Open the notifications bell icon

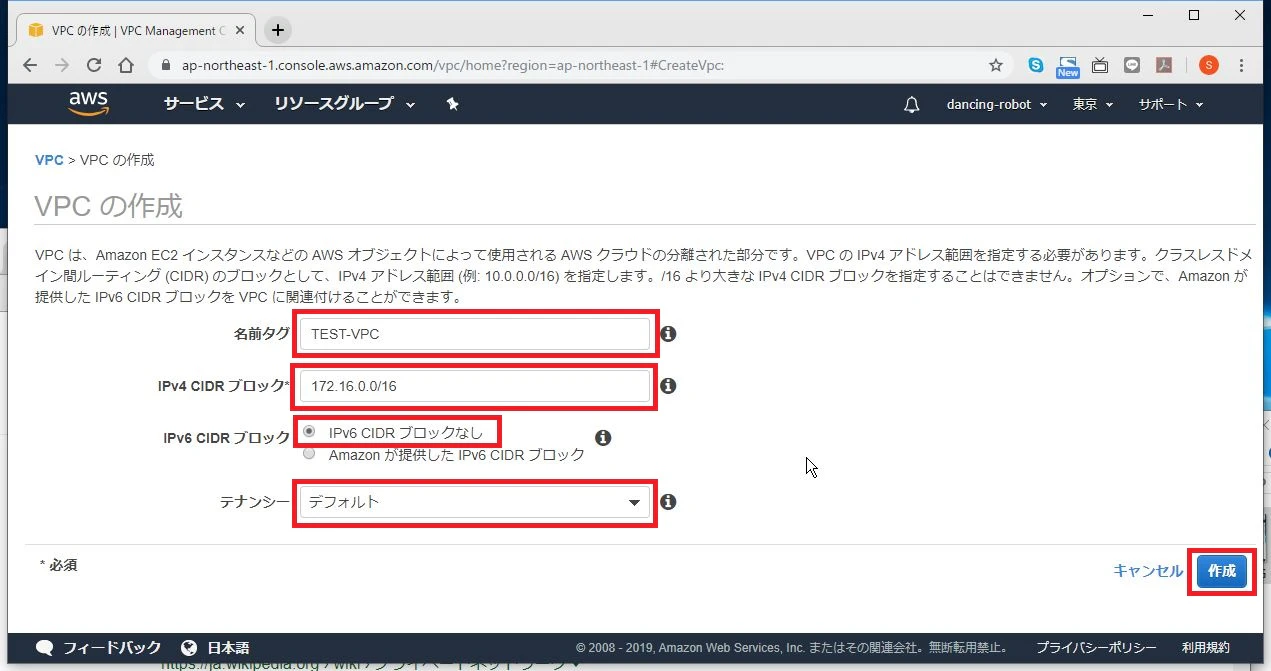pos(911,105)
